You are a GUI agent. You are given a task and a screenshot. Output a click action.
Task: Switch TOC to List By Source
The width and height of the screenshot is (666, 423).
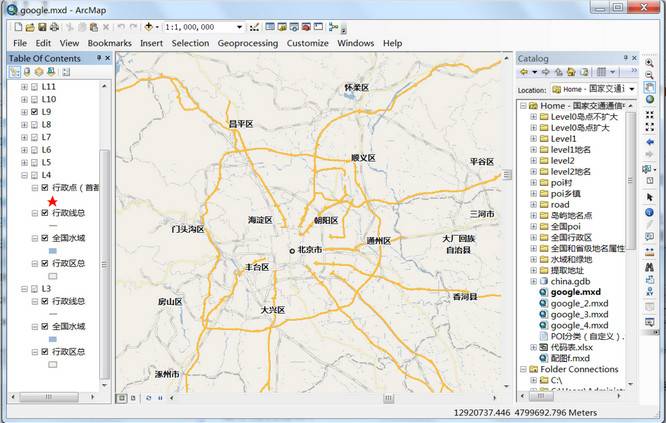[x=27, y=72]
